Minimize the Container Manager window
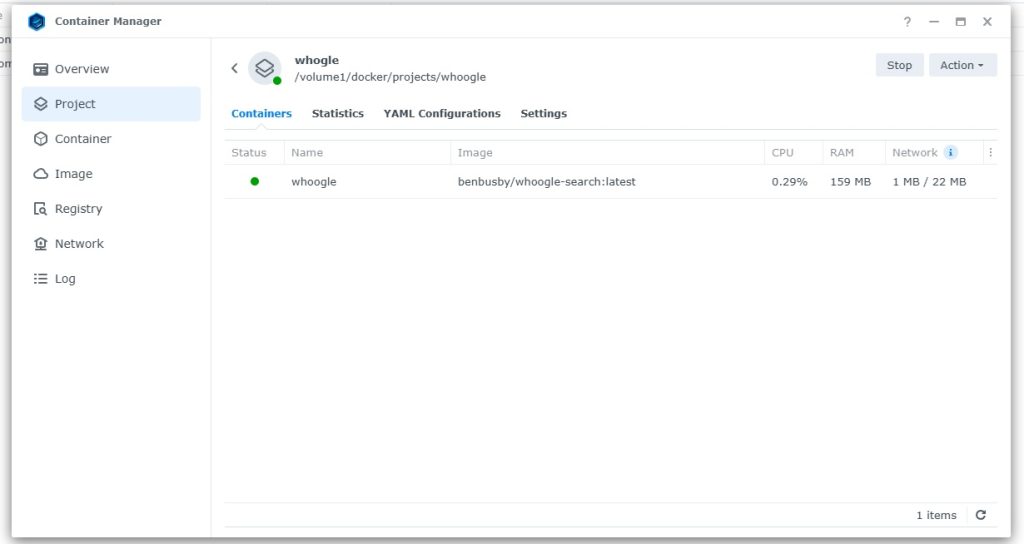The height and width of the screenshot is (544, 1024). 934,22
